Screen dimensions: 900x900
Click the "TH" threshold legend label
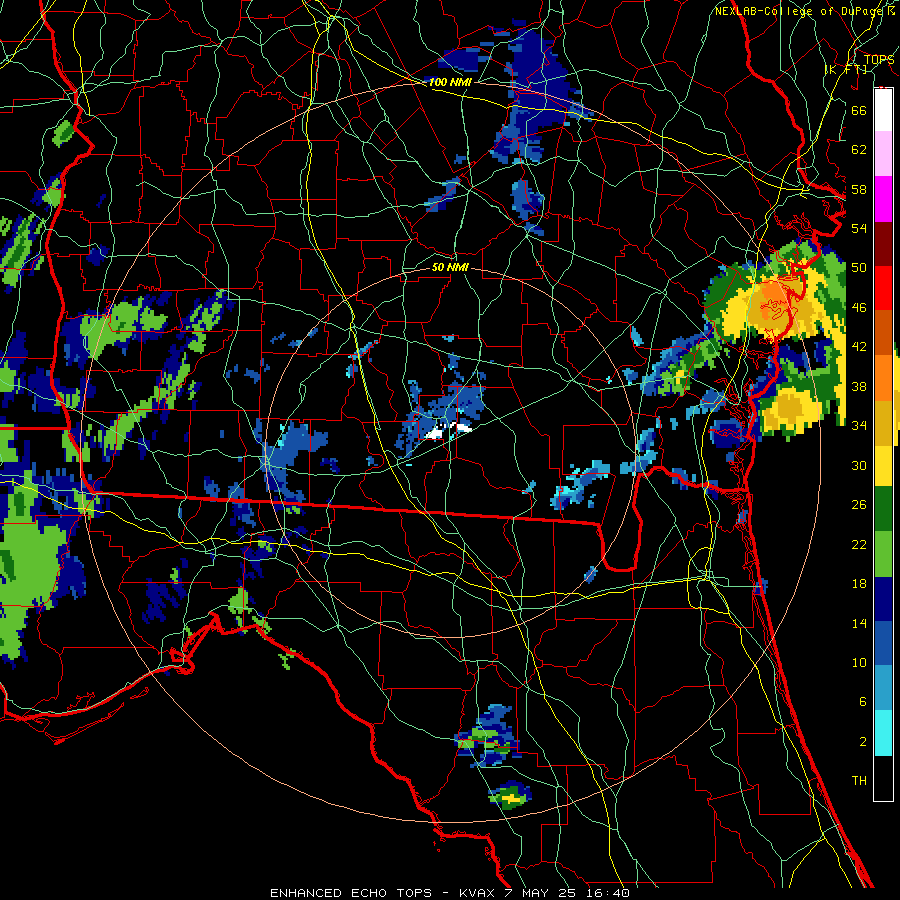pyautogui.click(x=859, y=781)
